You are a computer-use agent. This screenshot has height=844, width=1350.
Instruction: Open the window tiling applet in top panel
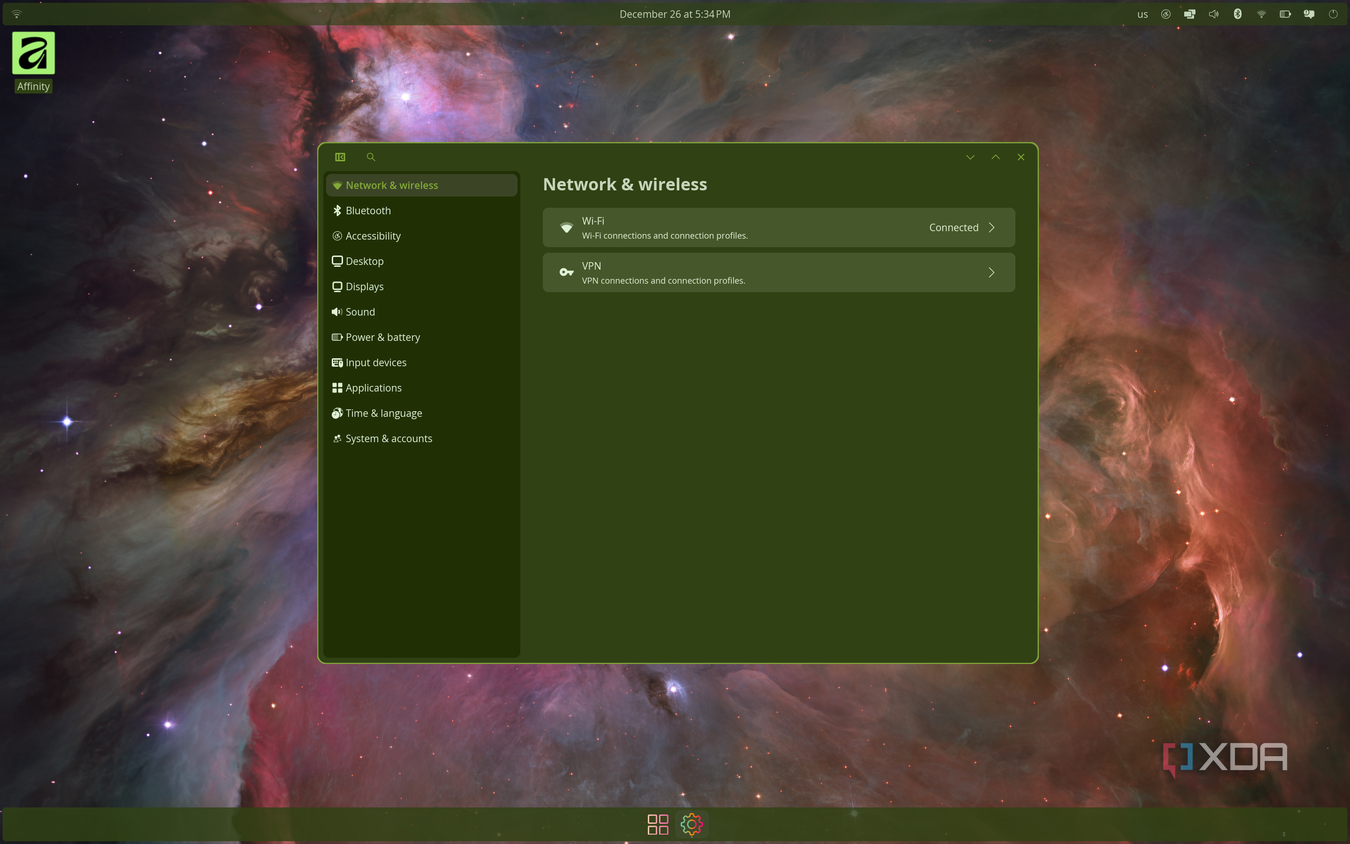coord(1189,14)
